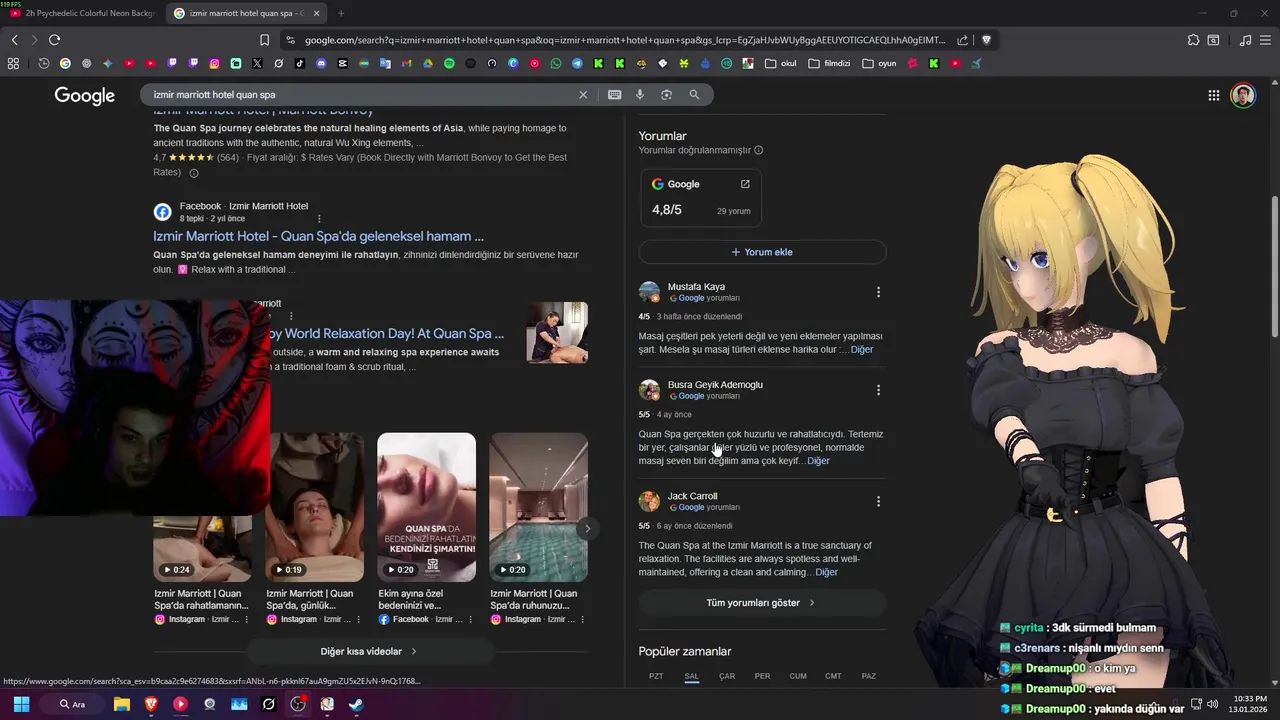Image resolution: width=1280 pixels, height=720 pixels.
Task: Open Google Lens image search
Action: tap(666, 95)
